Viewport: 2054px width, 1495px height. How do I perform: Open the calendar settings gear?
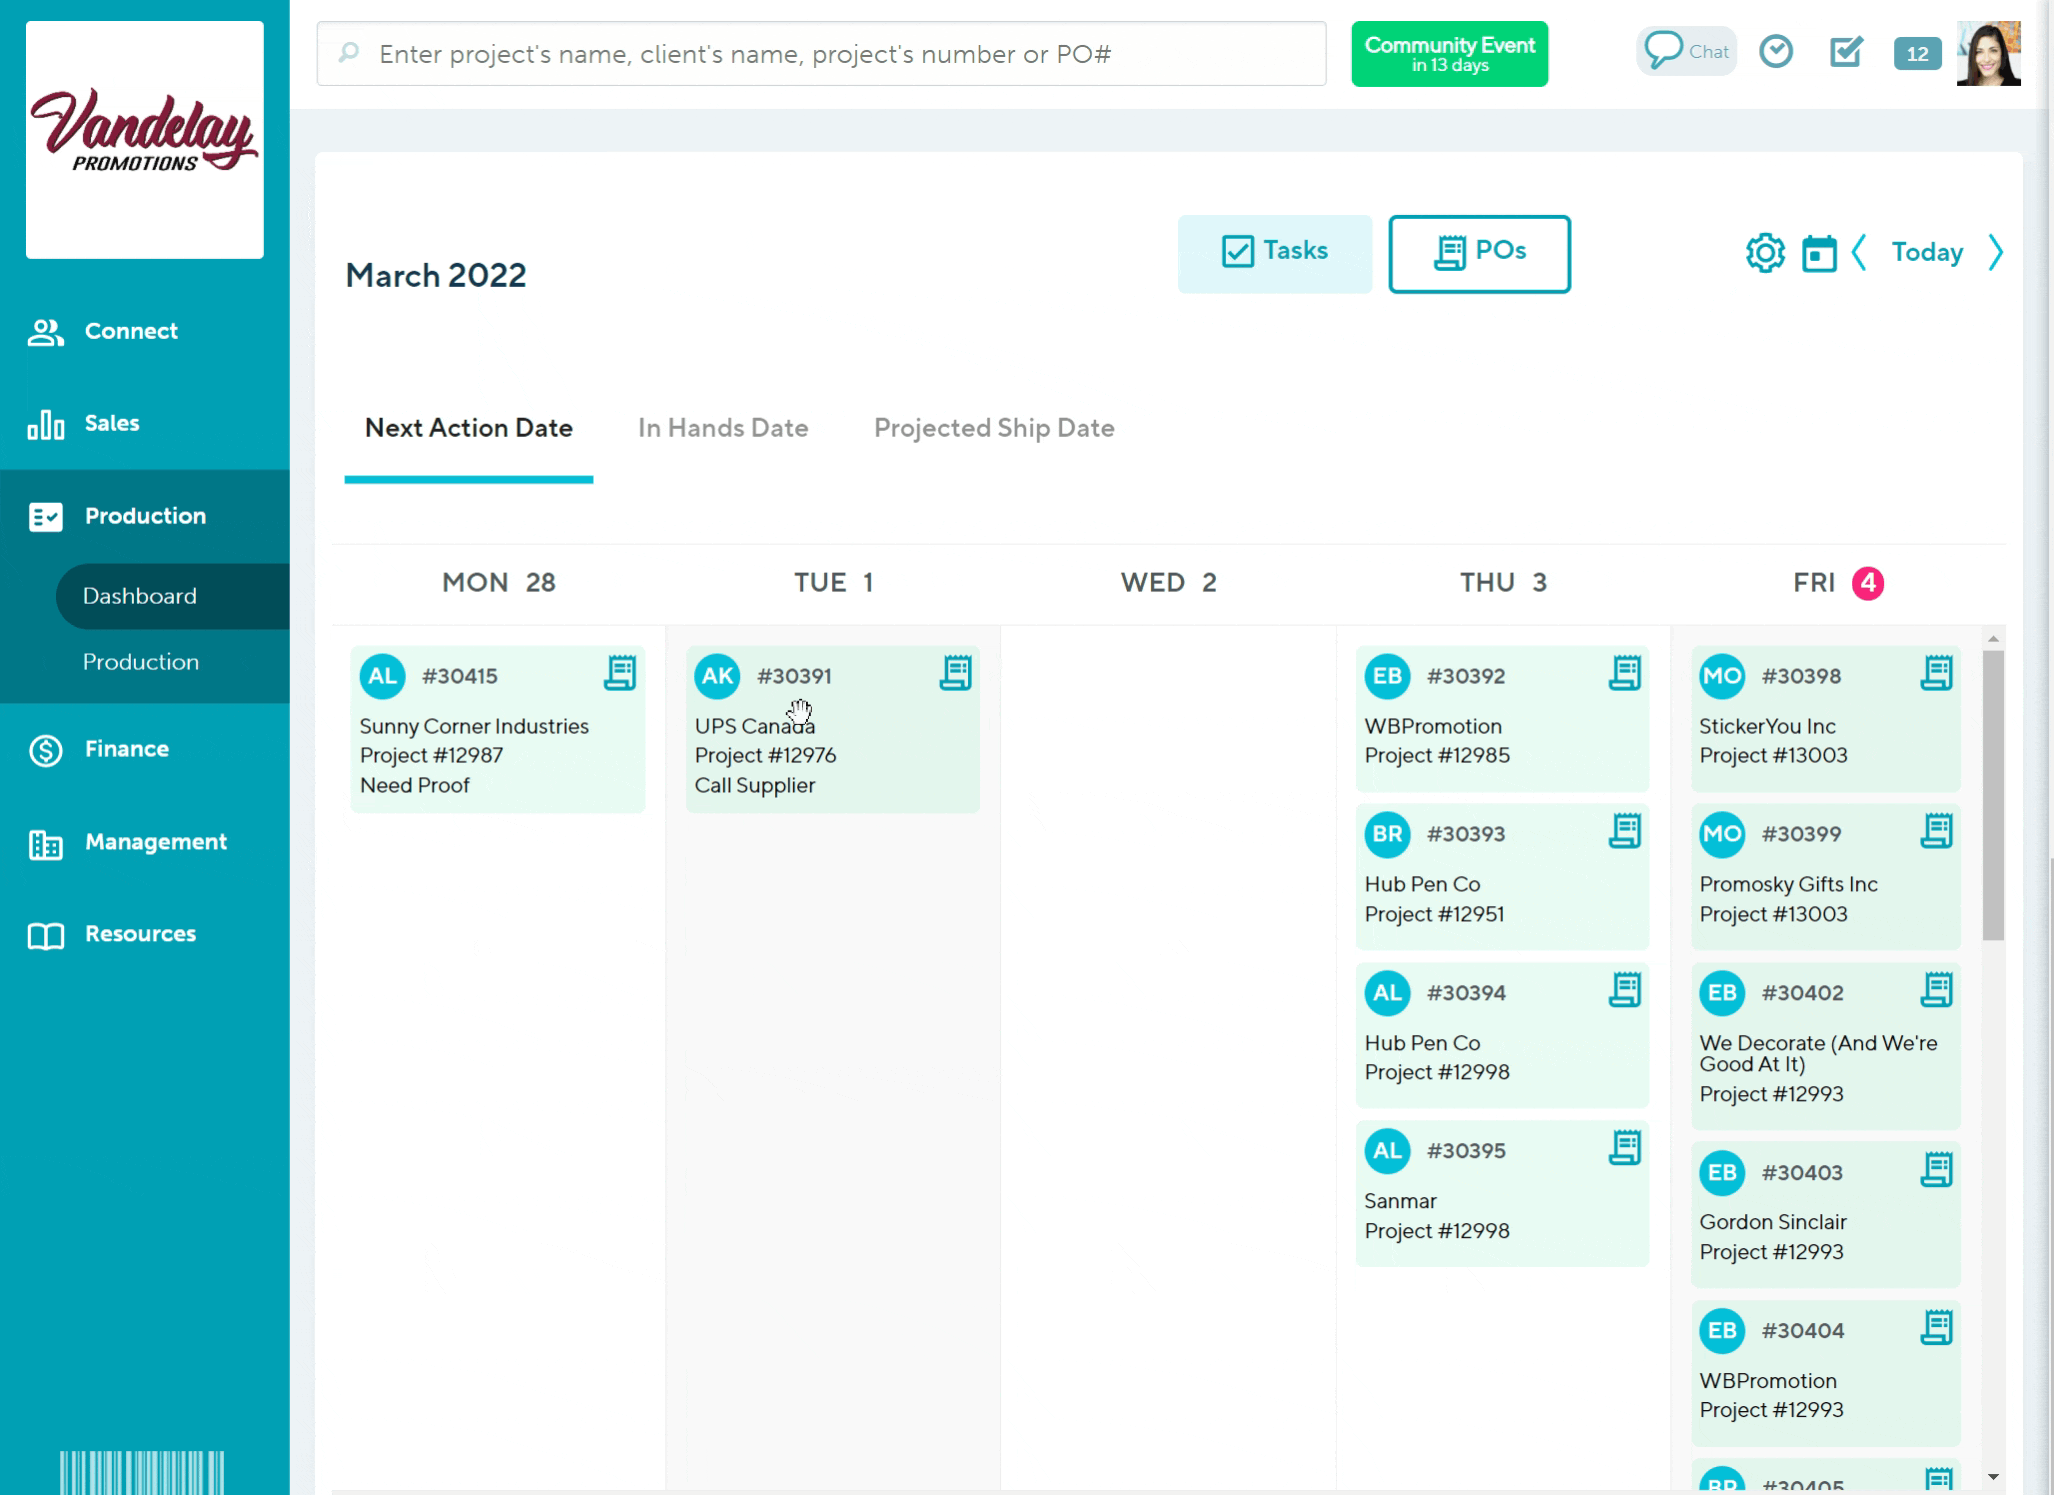(x=1765, y=253)
